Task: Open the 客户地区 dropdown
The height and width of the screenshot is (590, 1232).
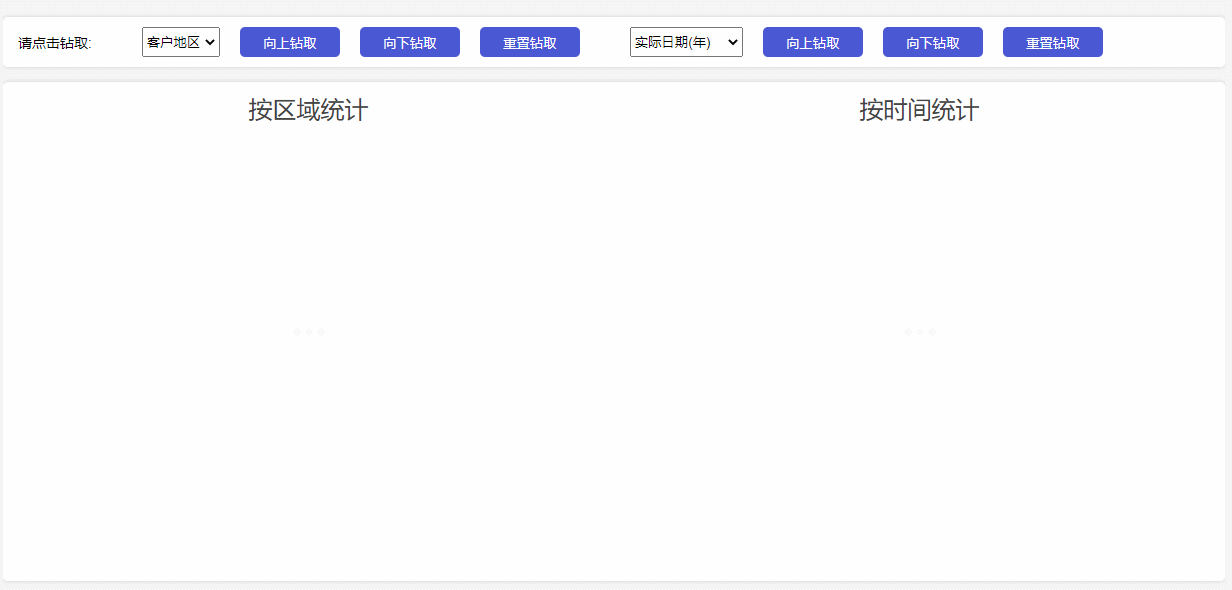Action: click(x=180, y=41)
